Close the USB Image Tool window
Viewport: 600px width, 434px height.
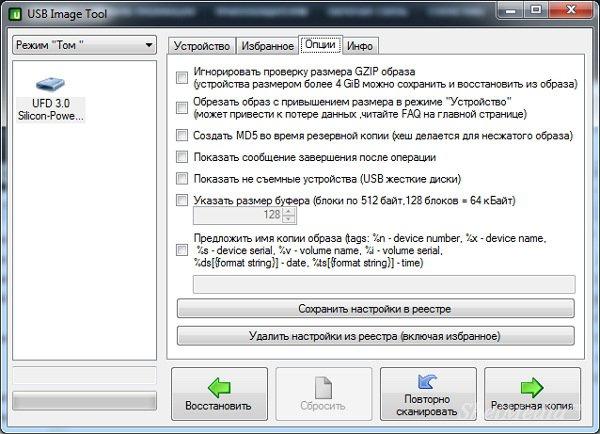(x=571, y=10)
